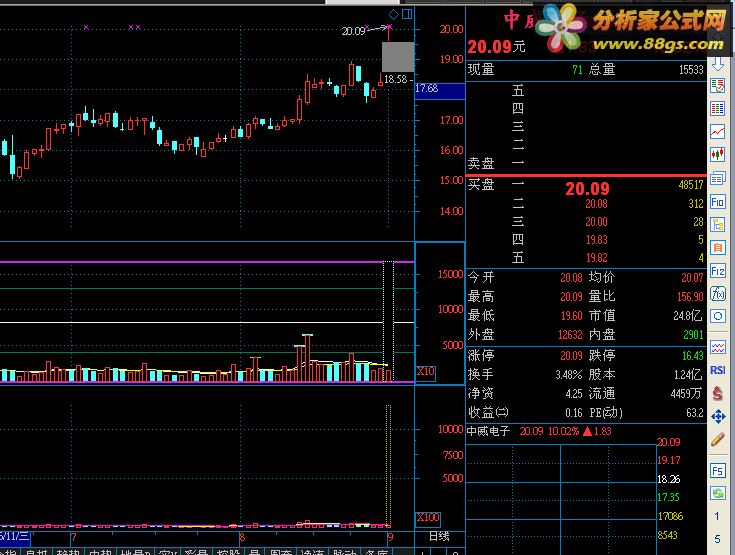The width and height of the screenshot is (735, 555).
Task: Click the down arrow icon in the right toolbar
Action: click(x=718, y=63)
